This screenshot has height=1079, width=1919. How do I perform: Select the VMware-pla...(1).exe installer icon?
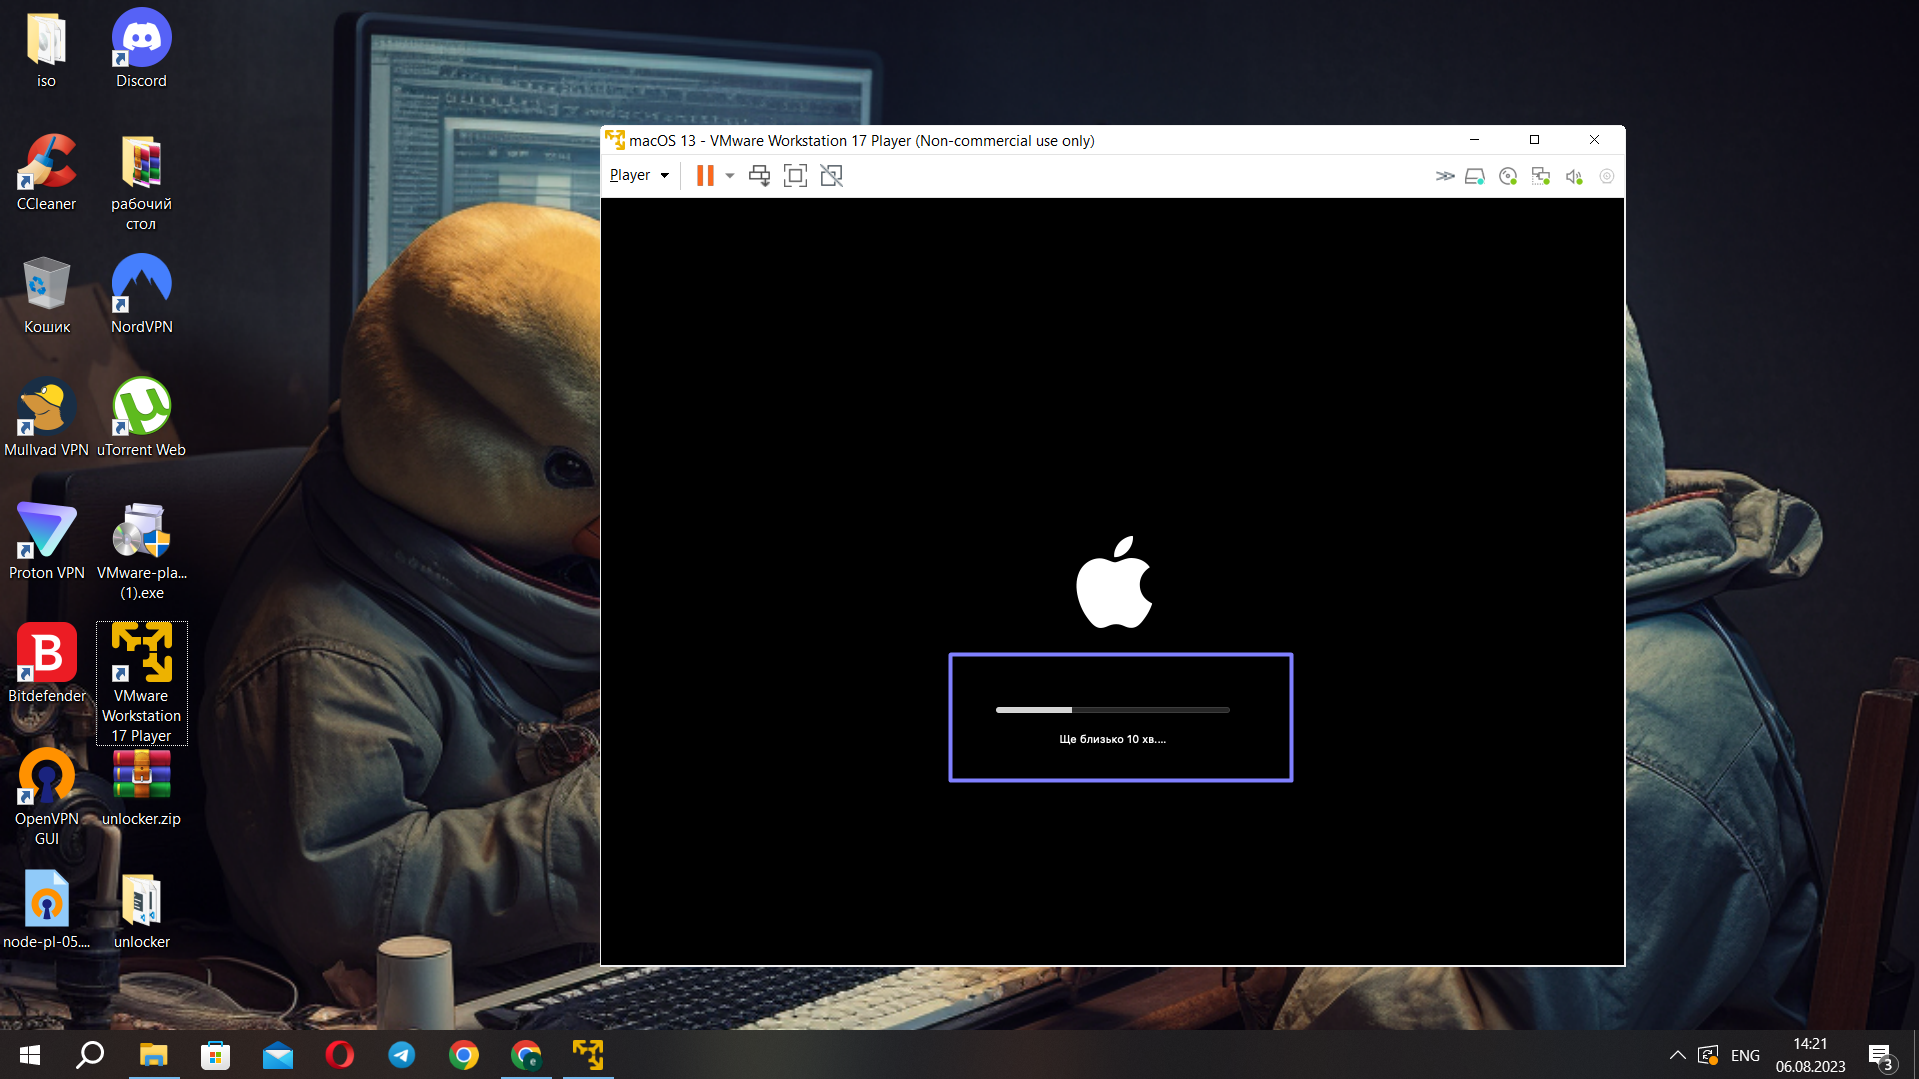(x=141, y=552)
